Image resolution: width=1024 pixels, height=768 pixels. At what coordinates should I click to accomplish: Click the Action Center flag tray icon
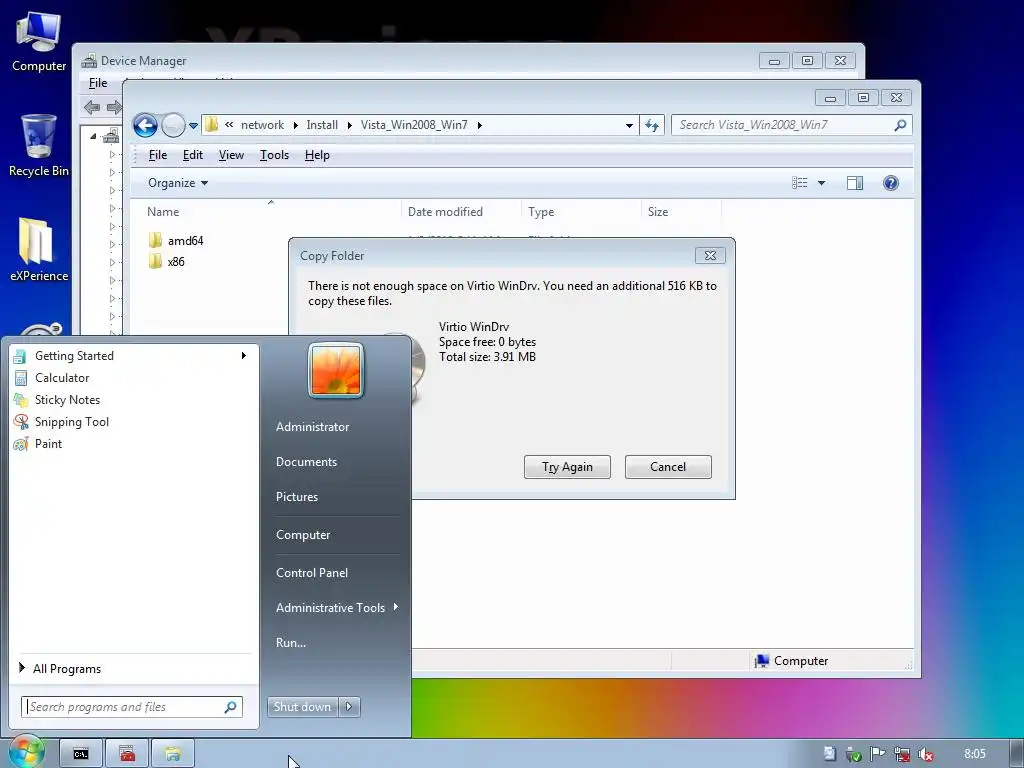[877, 754]
